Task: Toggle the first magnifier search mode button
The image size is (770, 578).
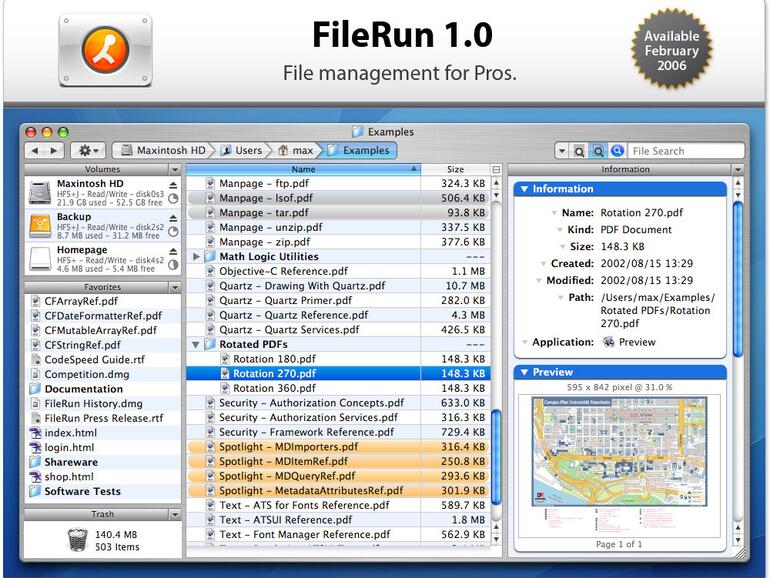Action: (x=579, y=151)
